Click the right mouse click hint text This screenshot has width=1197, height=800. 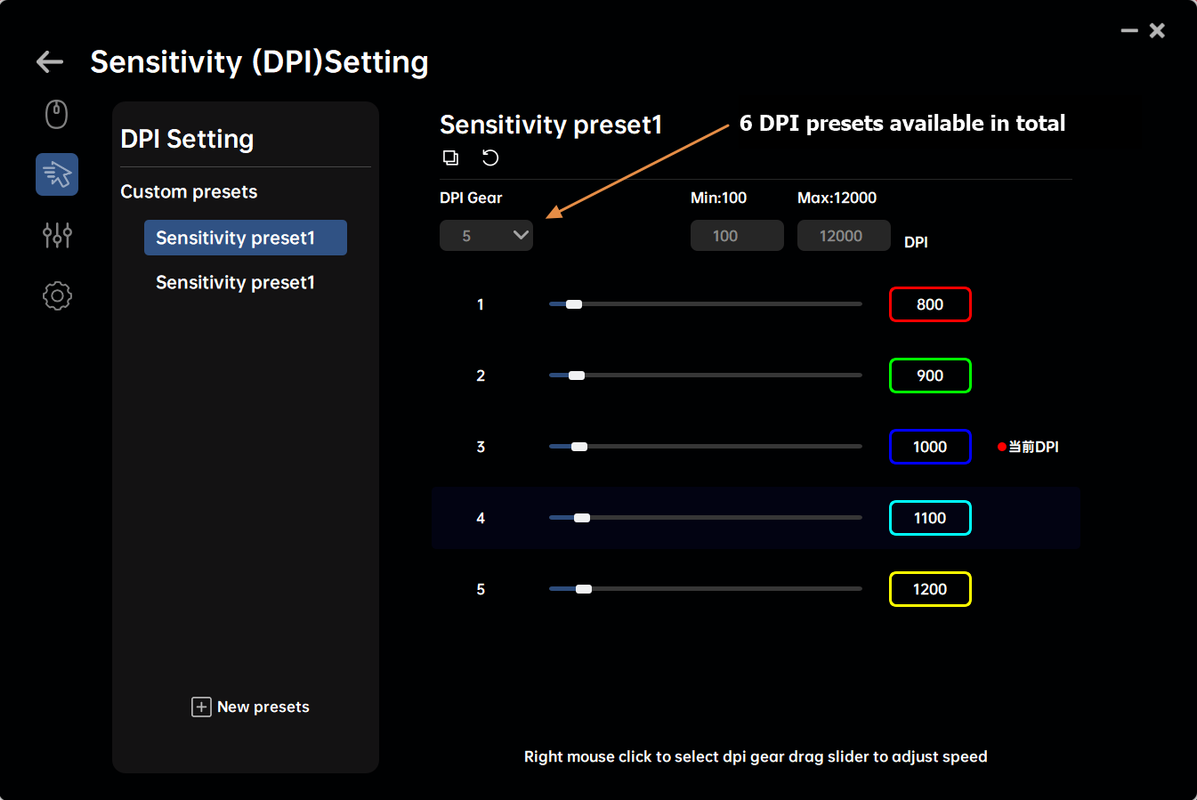click(755, 756)
